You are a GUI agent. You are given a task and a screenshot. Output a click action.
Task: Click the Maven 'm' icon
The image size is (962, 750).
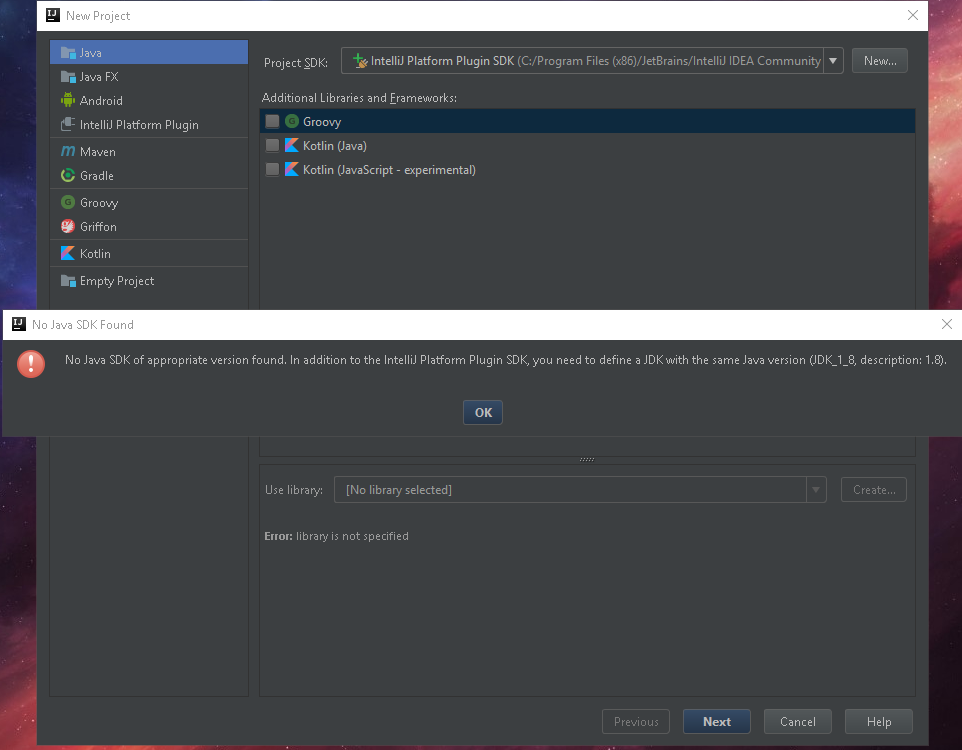68,151
